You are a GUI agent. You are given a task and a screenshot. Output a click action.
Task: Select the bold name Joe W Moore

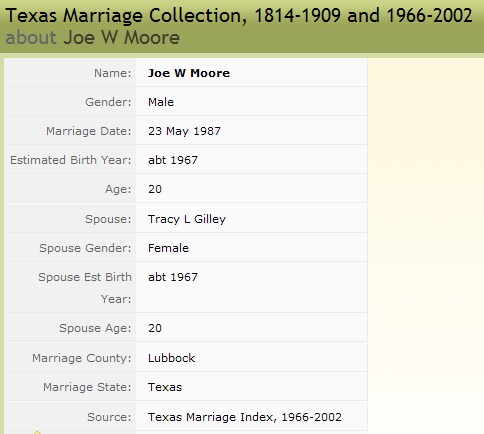[x=189, y=73]
